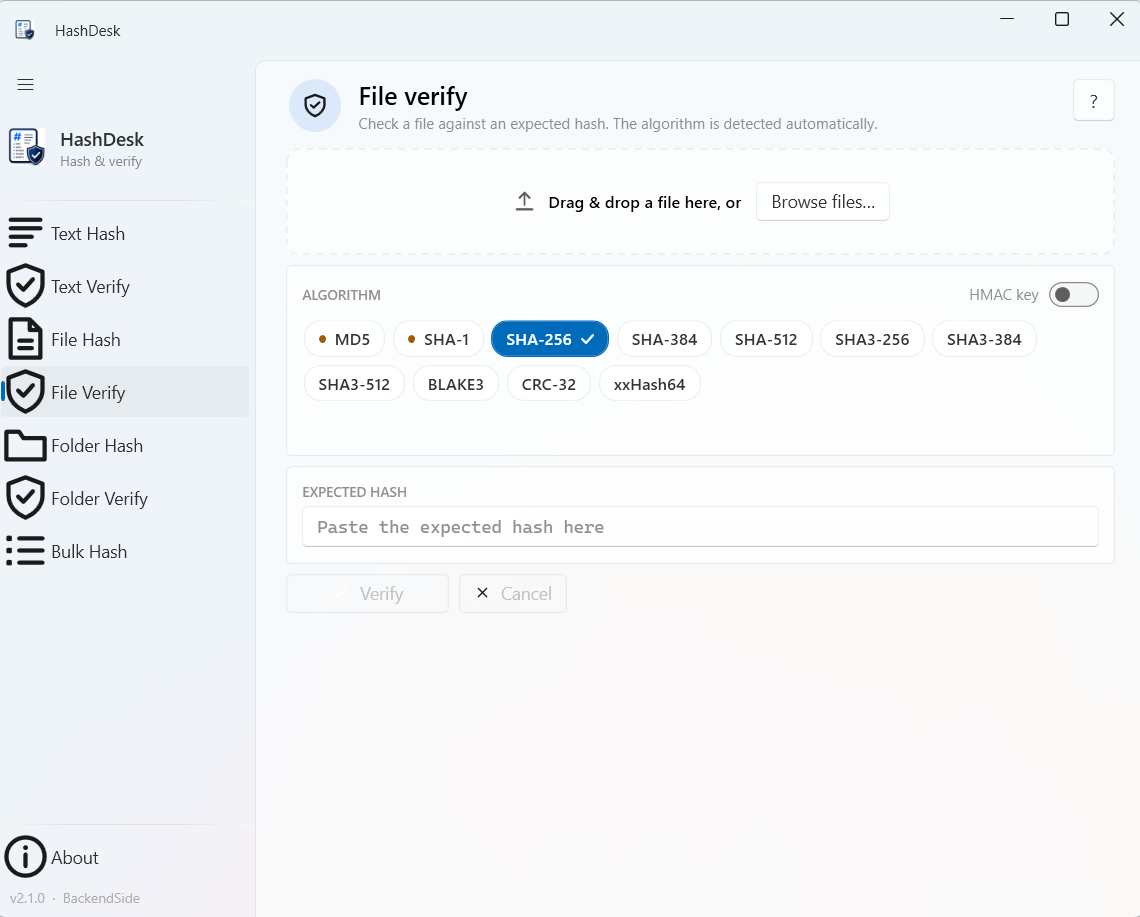Click the Text Verify shield icon
Viewport: 1140px width, 917px height.
click(25, 286)
